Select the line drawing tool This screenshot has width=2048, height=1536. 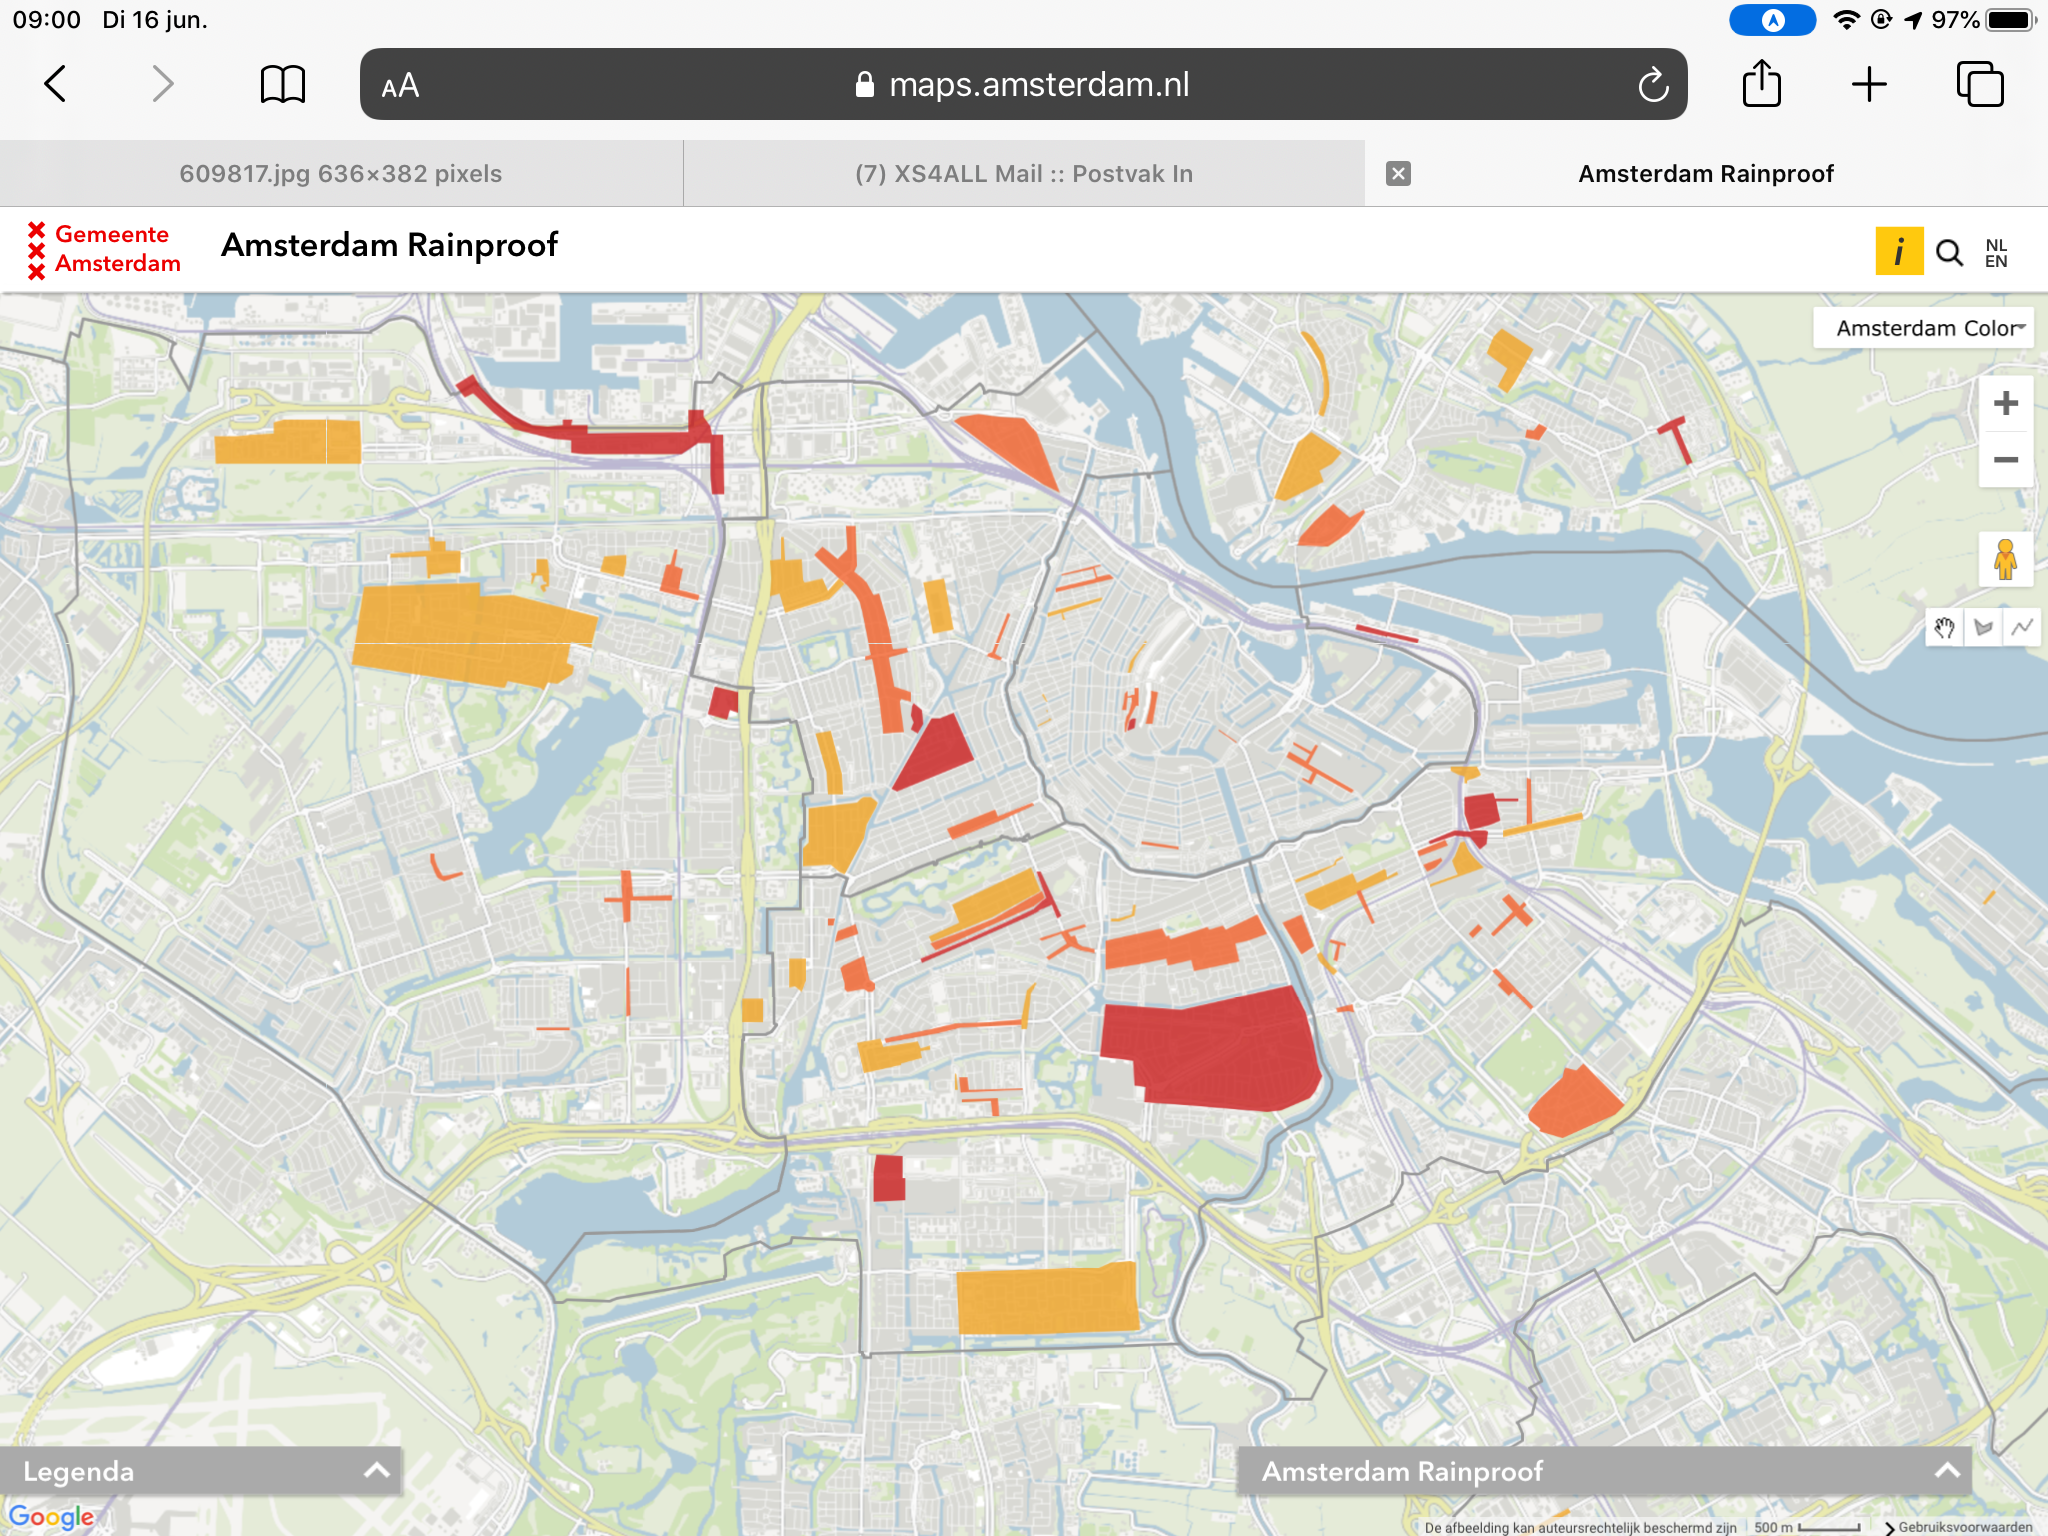[2022, 628]
